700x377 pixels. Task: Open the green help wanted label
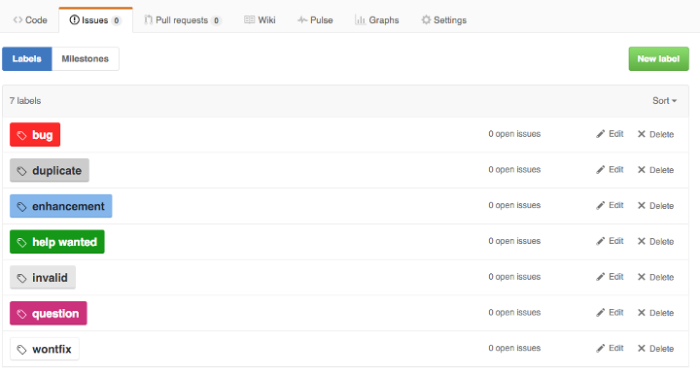(x=57, y=242)
